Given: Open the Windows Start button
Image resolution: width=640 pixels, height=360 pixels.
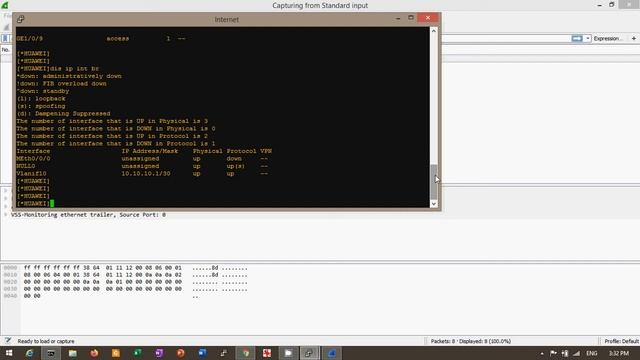Looking at the screenshot, I should click(x=9, y=353).
